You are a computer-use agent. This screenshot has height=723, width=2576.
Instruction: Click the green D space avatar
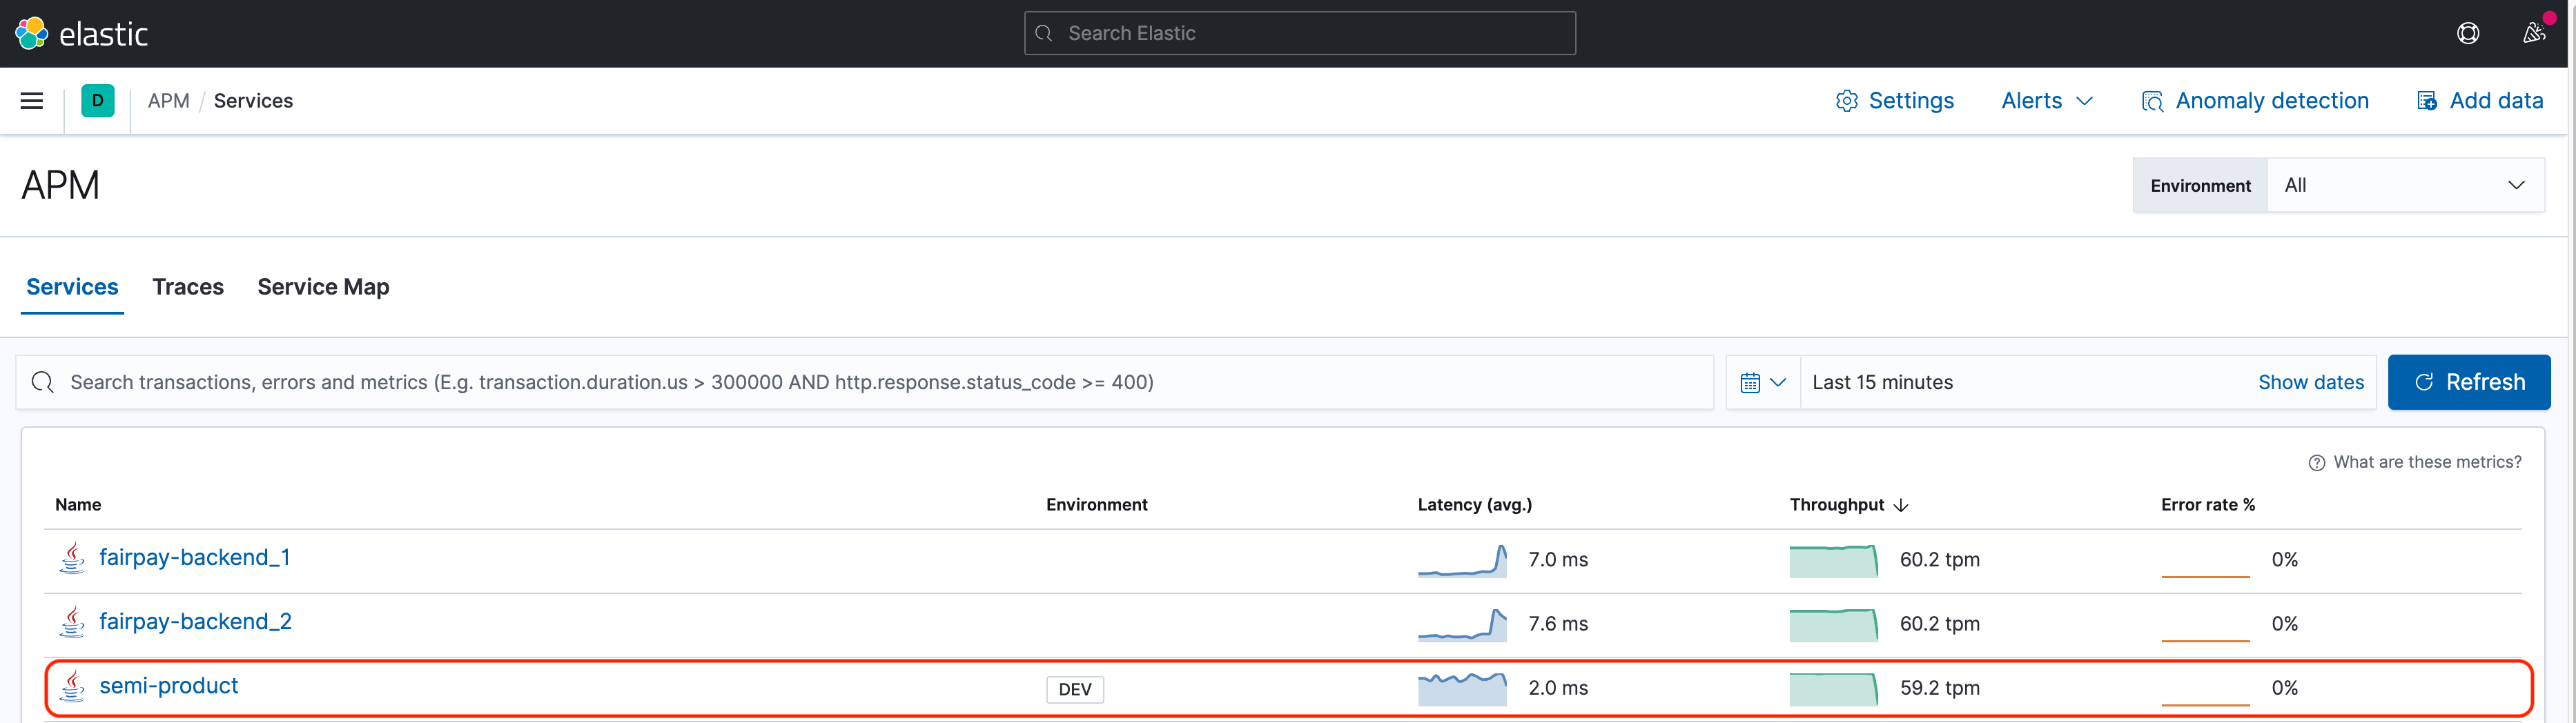pos(98,101)
